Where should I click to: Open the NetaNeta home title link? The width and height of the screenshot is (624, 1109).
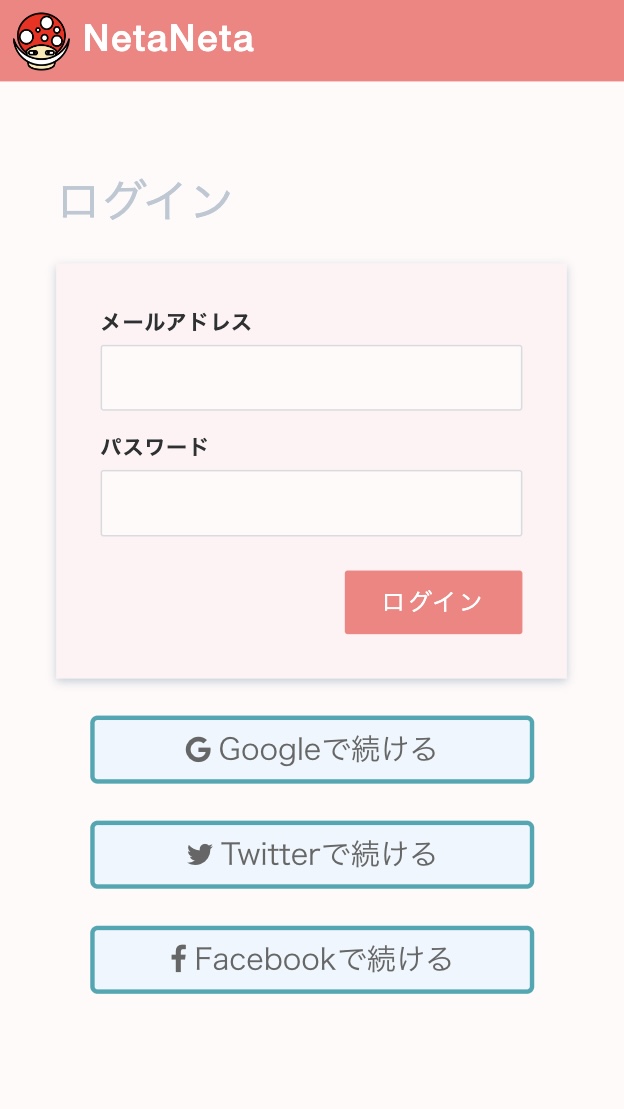[168, 39]
